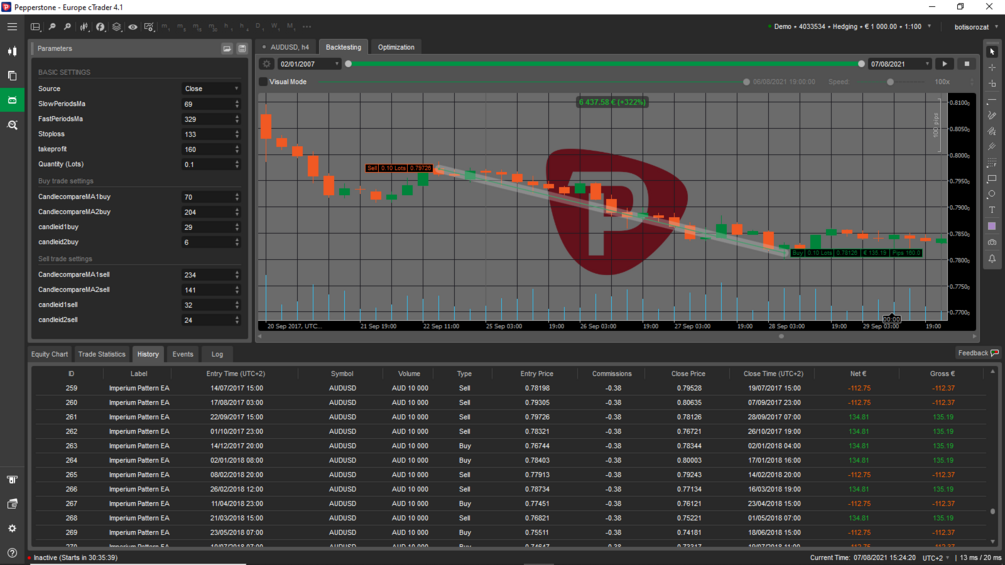Open the chart layout icon in toolbar
This screenshot has height=565, width=1005.
tap(35, 27)
